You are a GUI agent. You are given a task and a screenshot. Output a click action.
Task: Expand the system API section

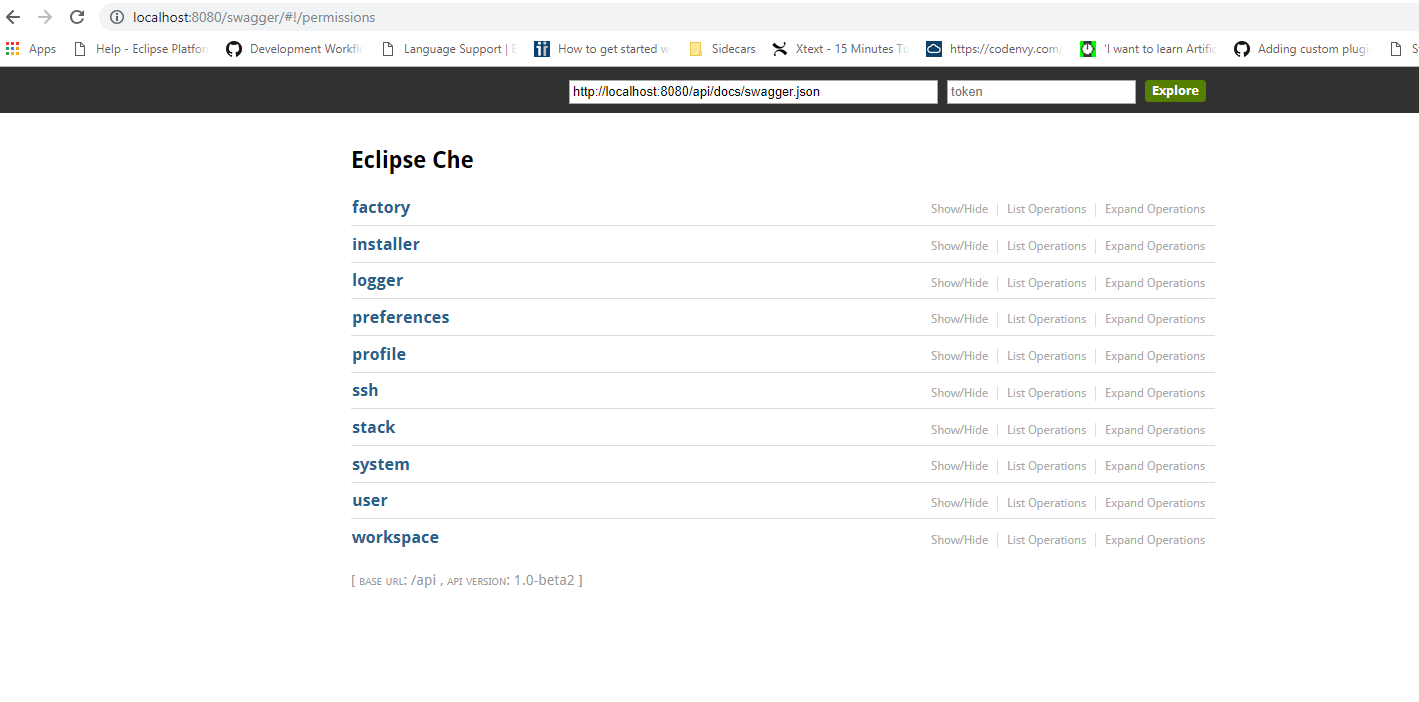[381, 464]
